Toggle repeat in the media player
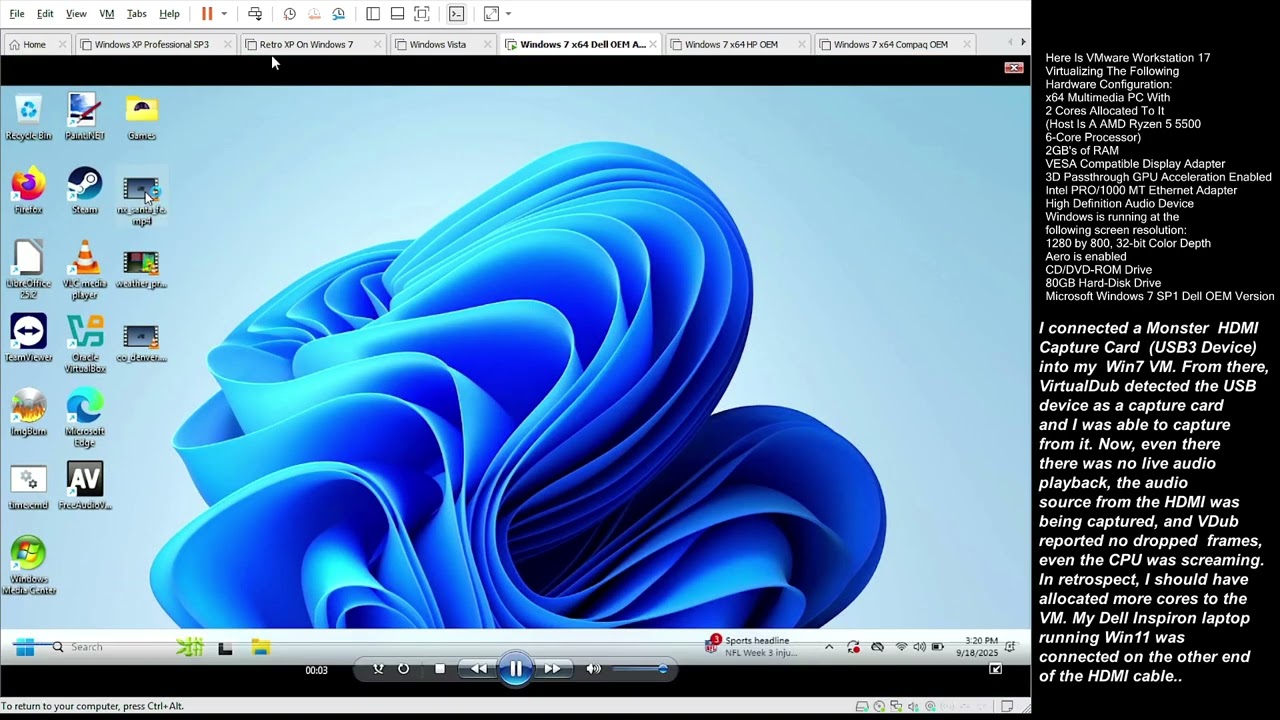 [403, 669]
